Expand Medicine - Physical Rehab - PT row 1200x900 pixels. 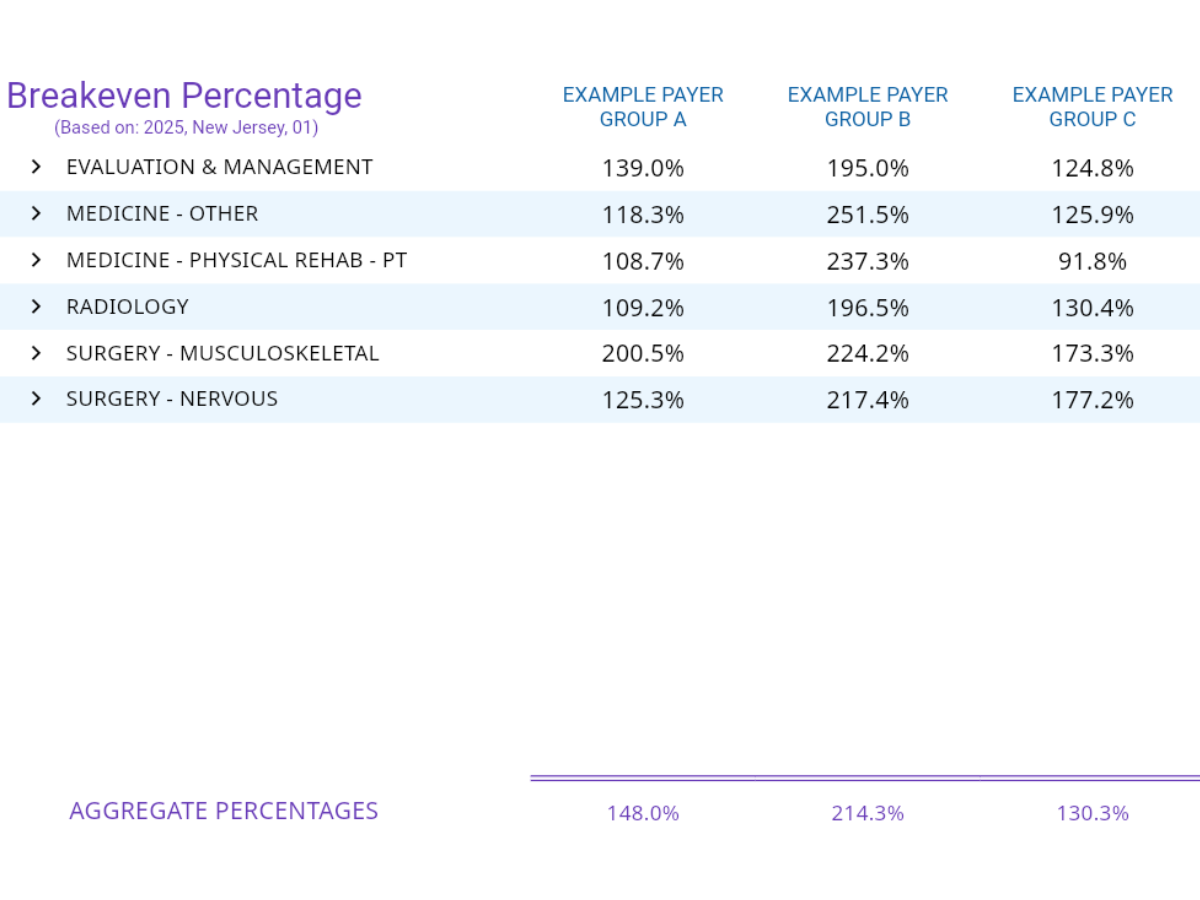[37, 260]
